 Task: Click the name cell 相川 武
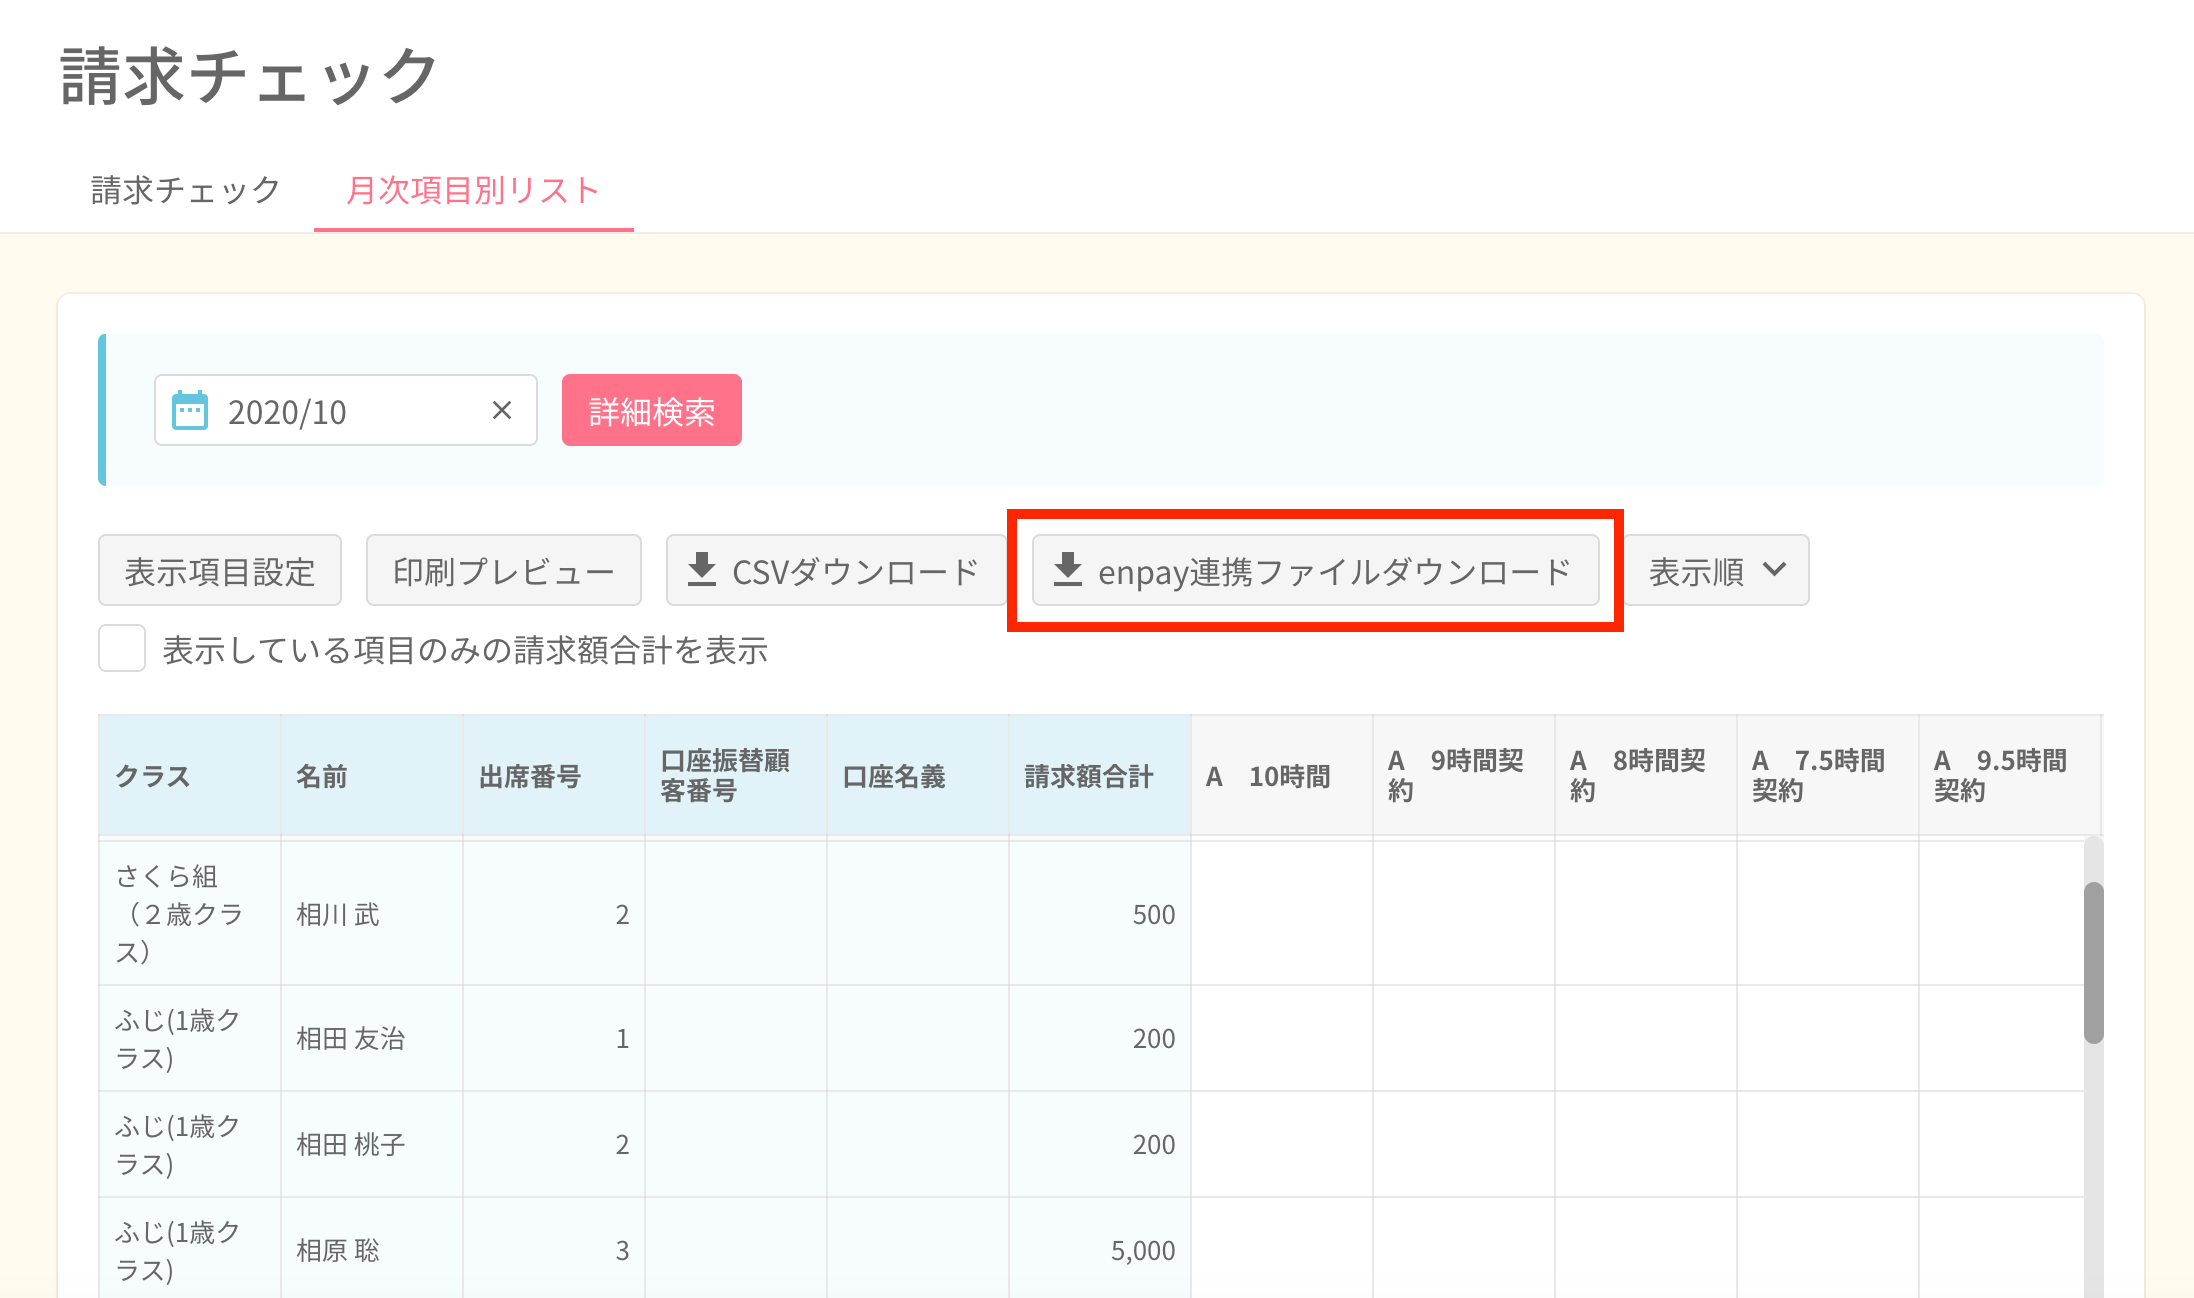[372, 914]
